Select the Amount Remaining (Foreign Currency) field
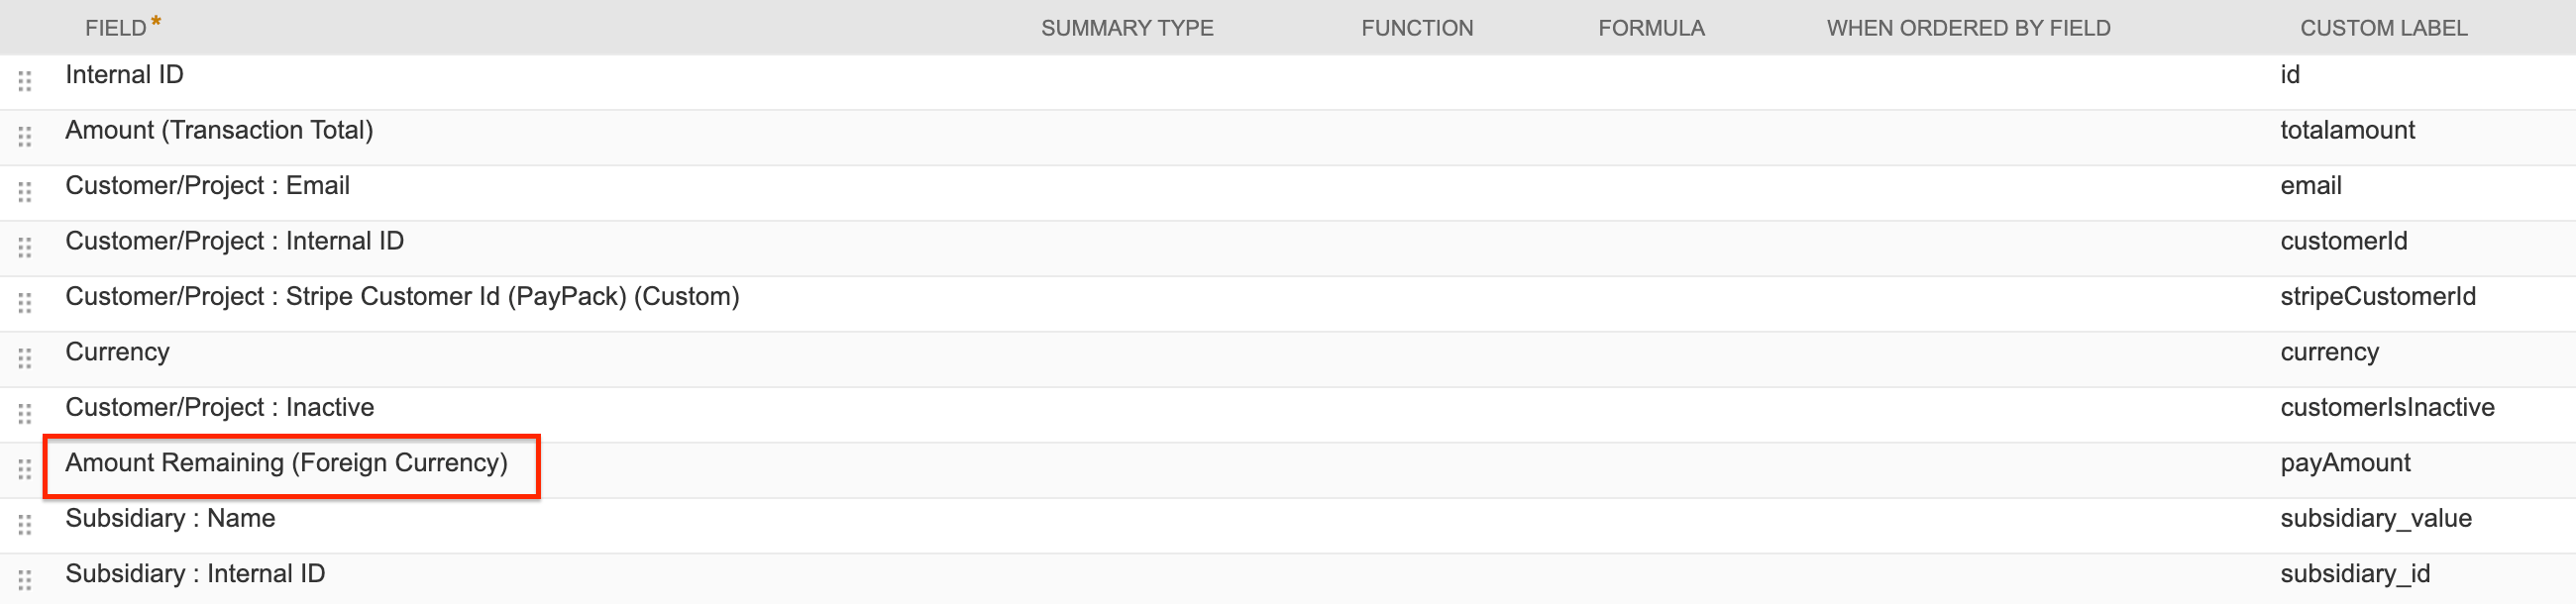The height and width of the screenshot is (604, 2576). (287, 463)
